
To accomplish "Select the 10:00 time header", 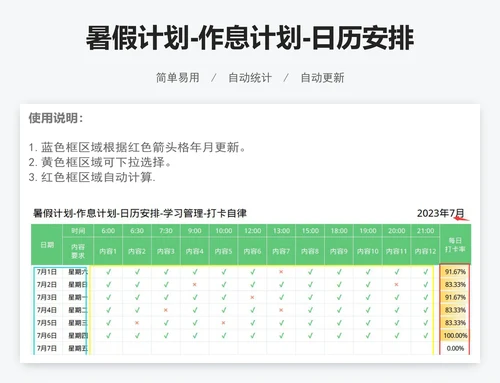I will click(223, 231).
